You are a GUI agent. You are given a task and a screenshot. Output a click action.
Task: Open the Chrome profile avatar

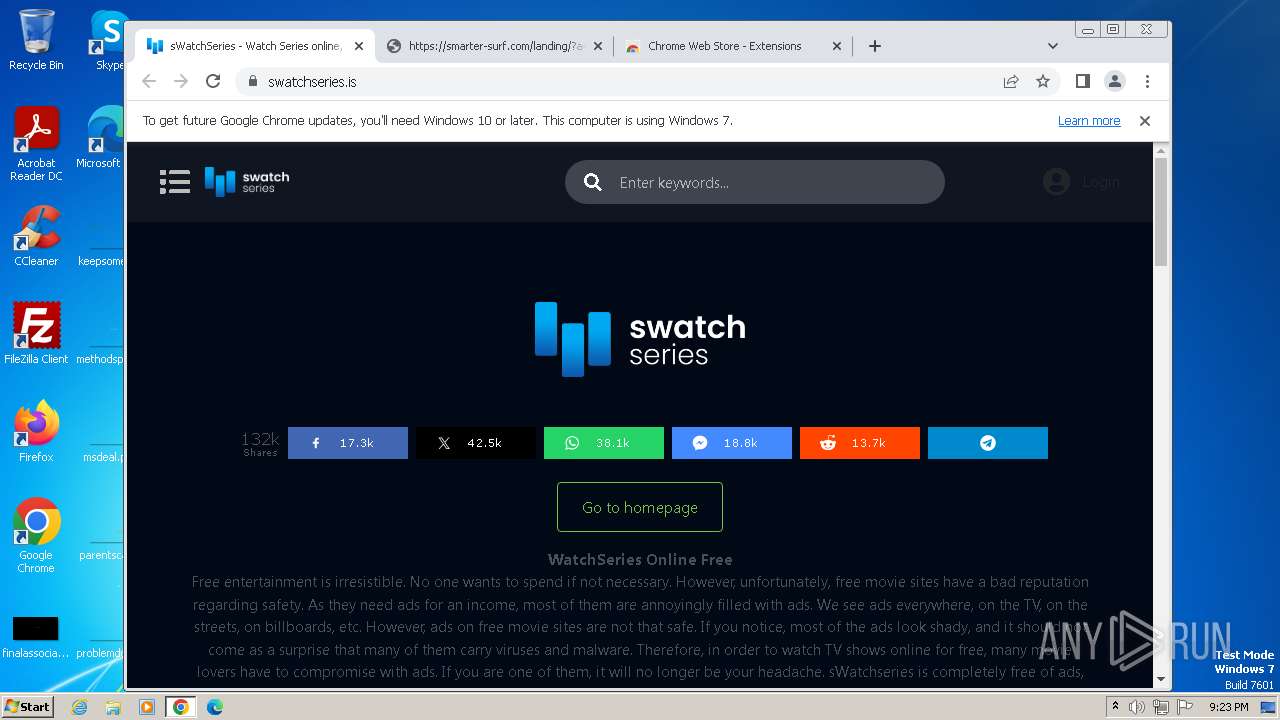click(1115, 81)
